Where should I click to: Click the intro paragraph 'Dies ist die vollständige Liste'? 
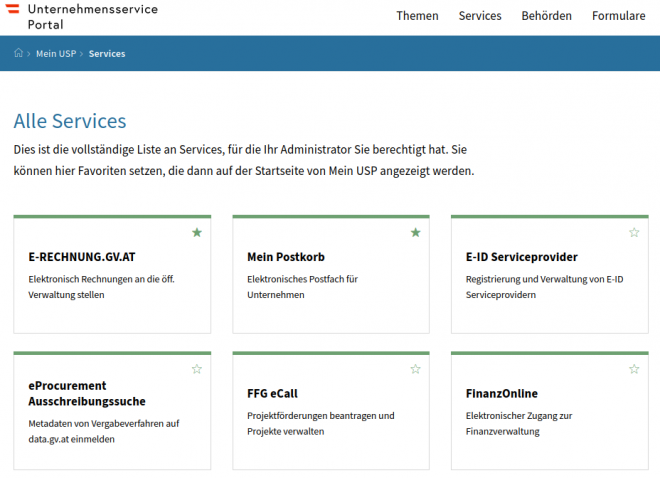point(244,160)
